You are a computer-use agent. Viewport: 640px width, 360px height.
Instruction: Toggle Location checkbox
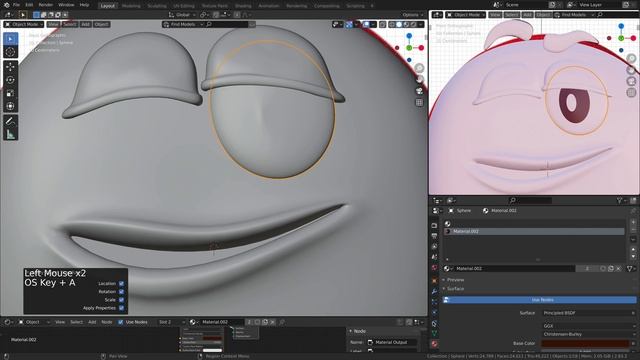[121, 283]
